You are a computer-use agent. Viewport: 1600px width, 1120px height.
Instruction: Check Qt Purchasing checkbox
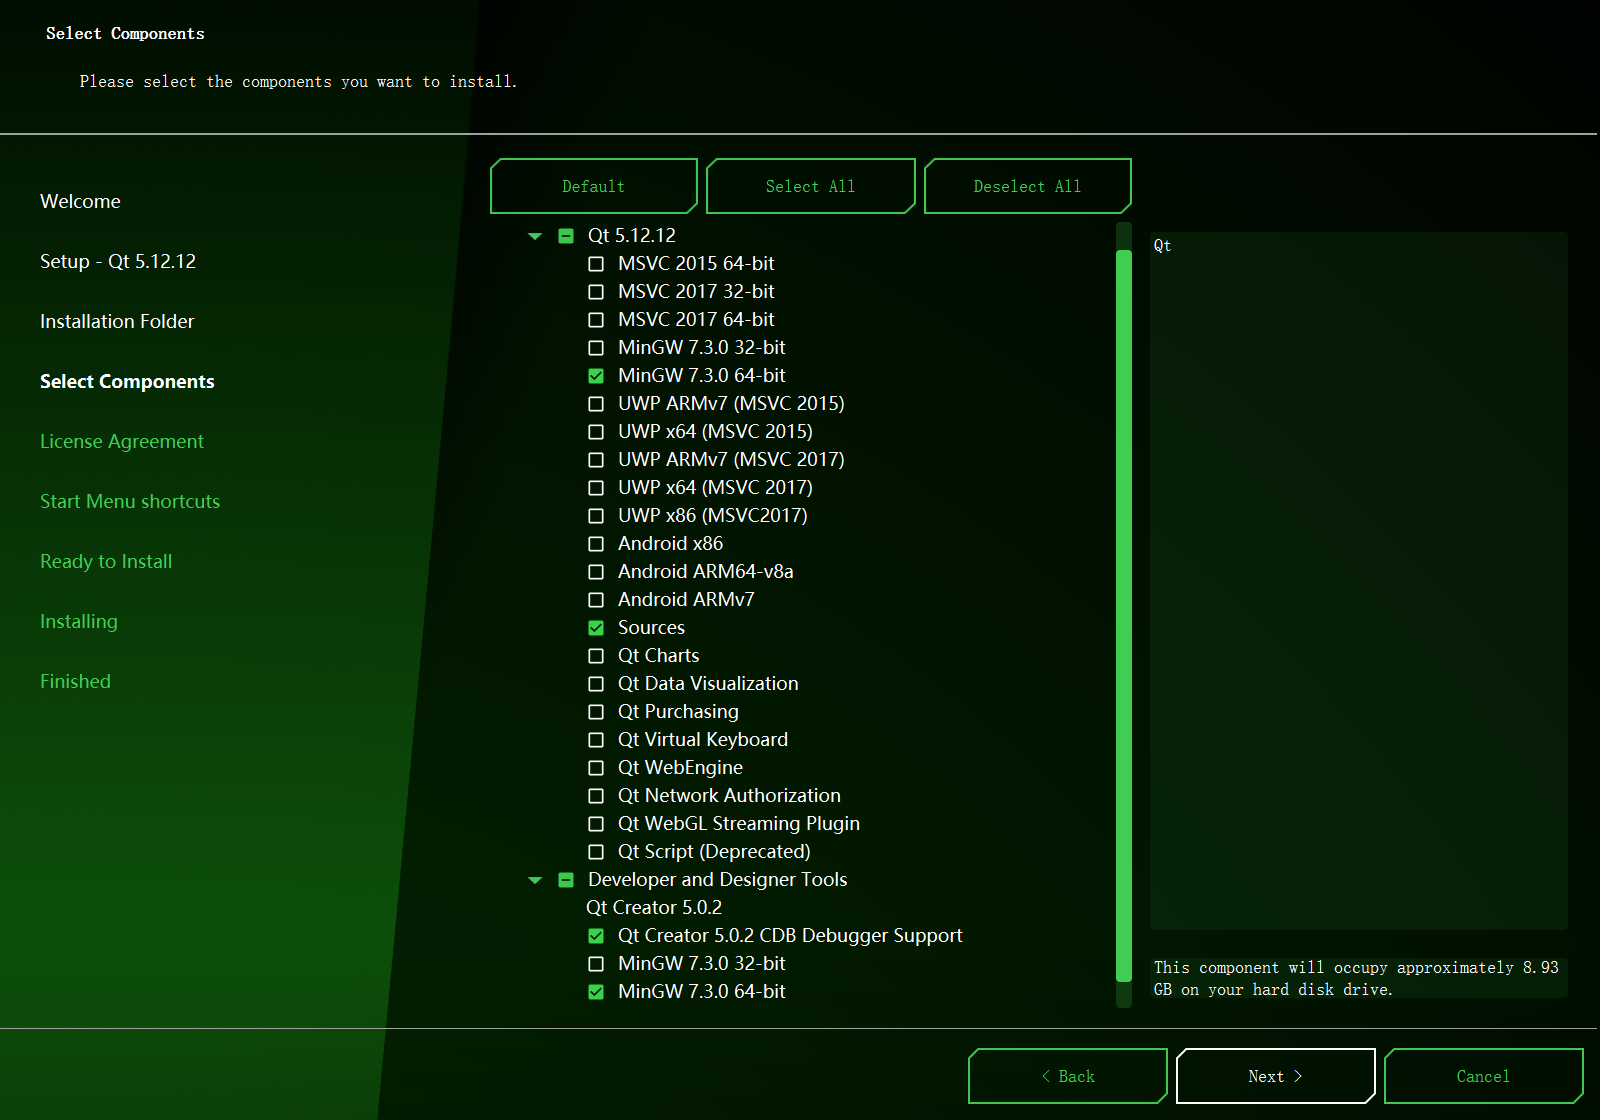(x=596, y=712)
